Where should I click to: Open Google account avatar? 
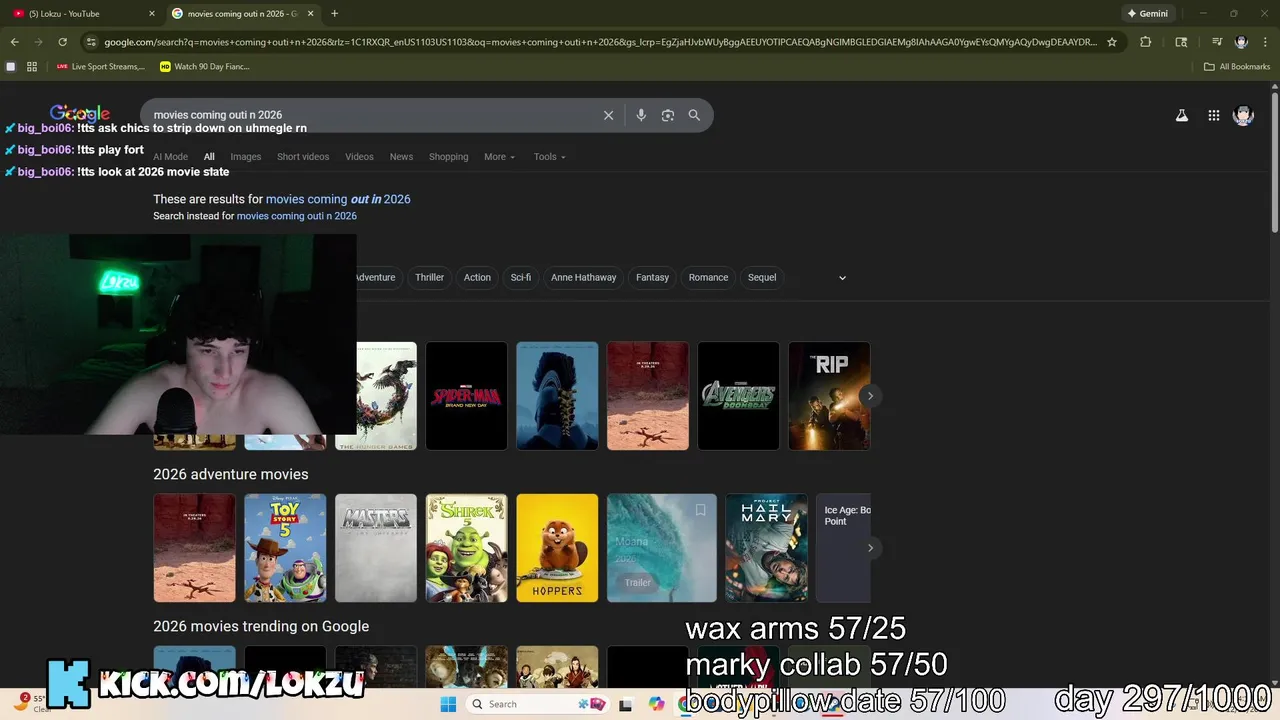click(1243, 116)
